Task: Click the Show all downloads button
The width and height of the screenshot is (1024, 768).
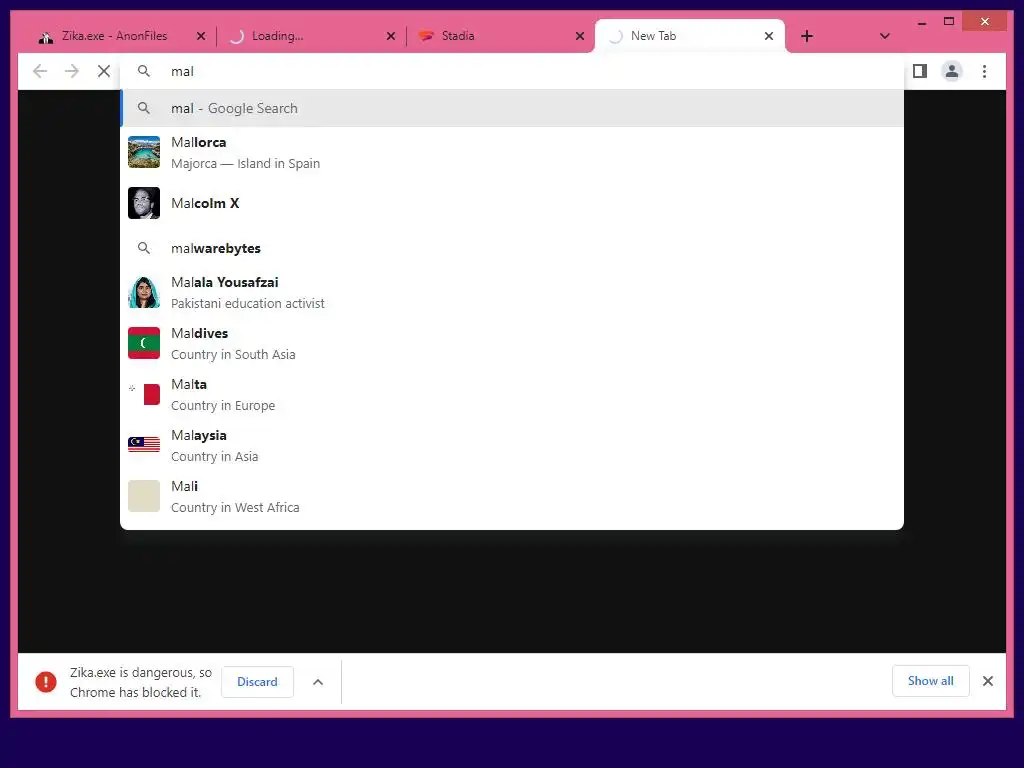Action: click(x=931, y=681)
